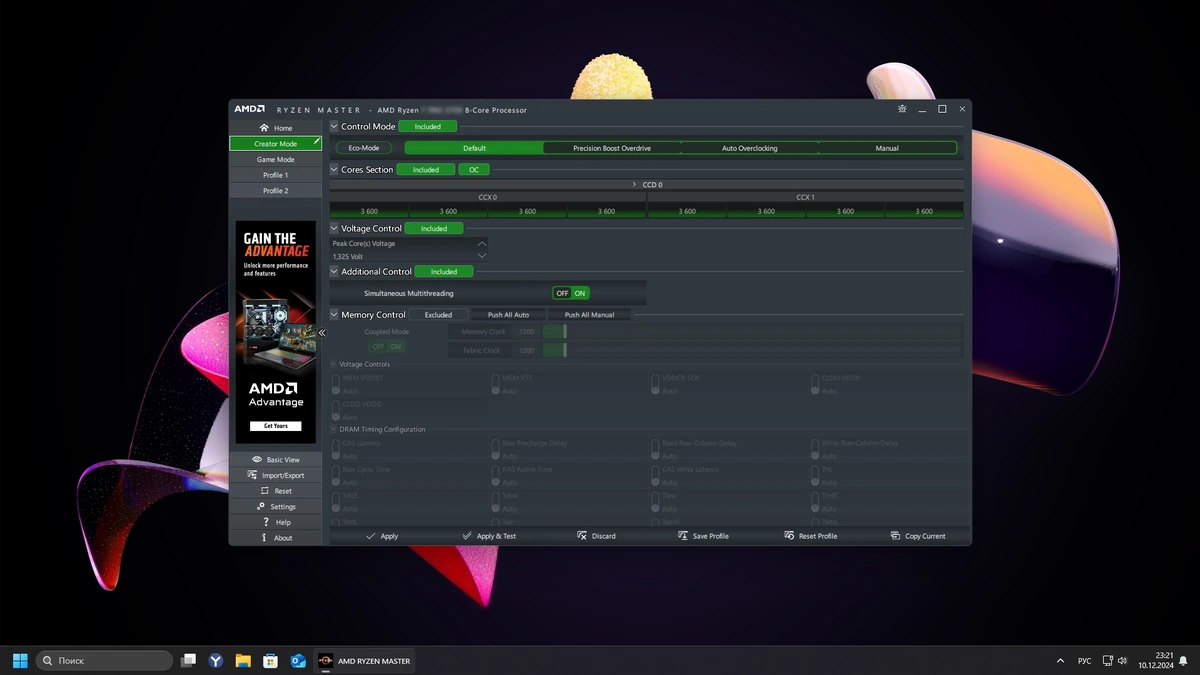Click Get Yours on AMD Advantage ad

coord(275,426)
